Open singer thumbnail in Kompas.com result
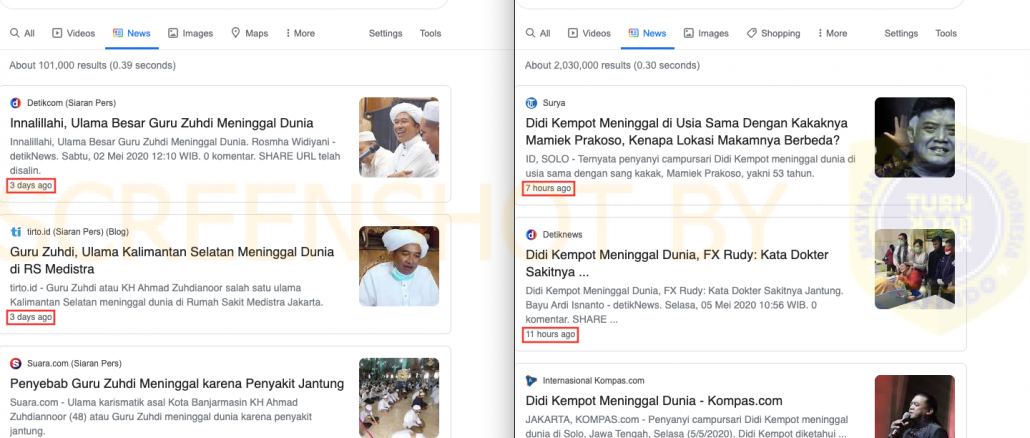Image resolution: width=1030 pixels, height=438 pixels. click(x=914, y=406)
